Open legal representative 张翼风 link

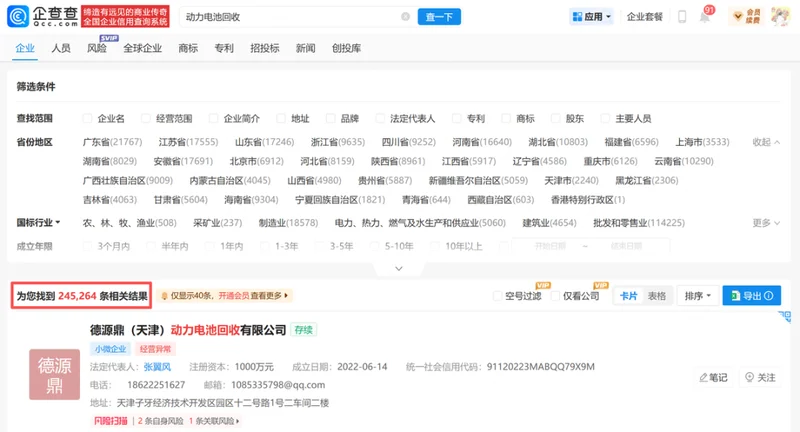(x=157, y=367)
